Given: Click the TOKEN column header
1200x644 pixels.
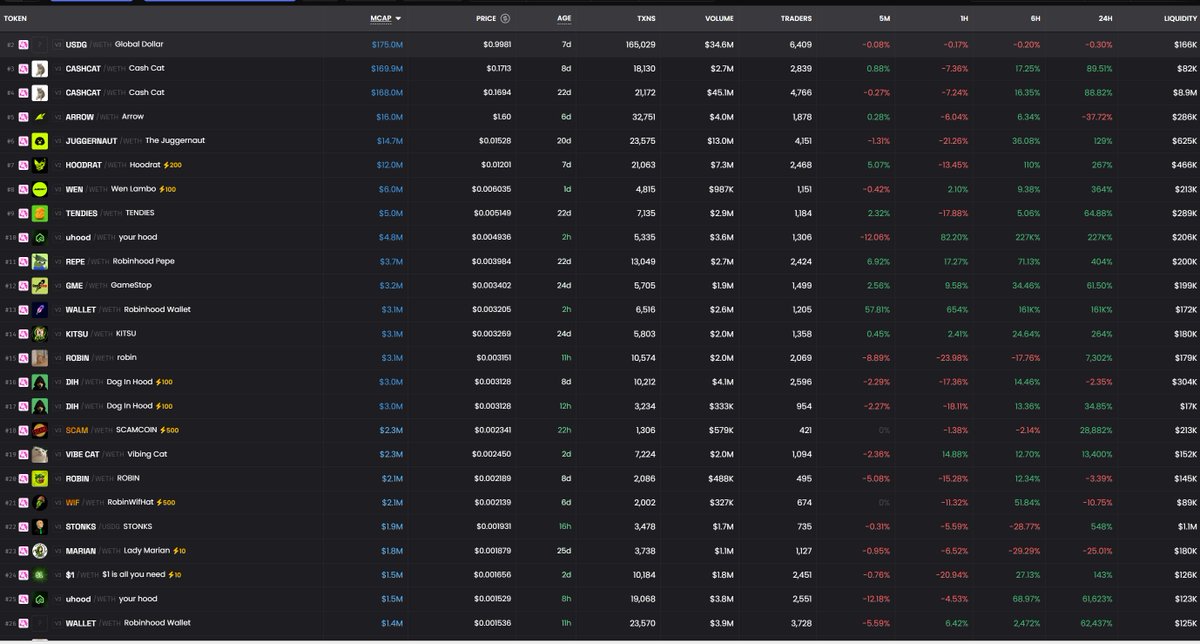Looking at the screenshot, I should (16, 18).
